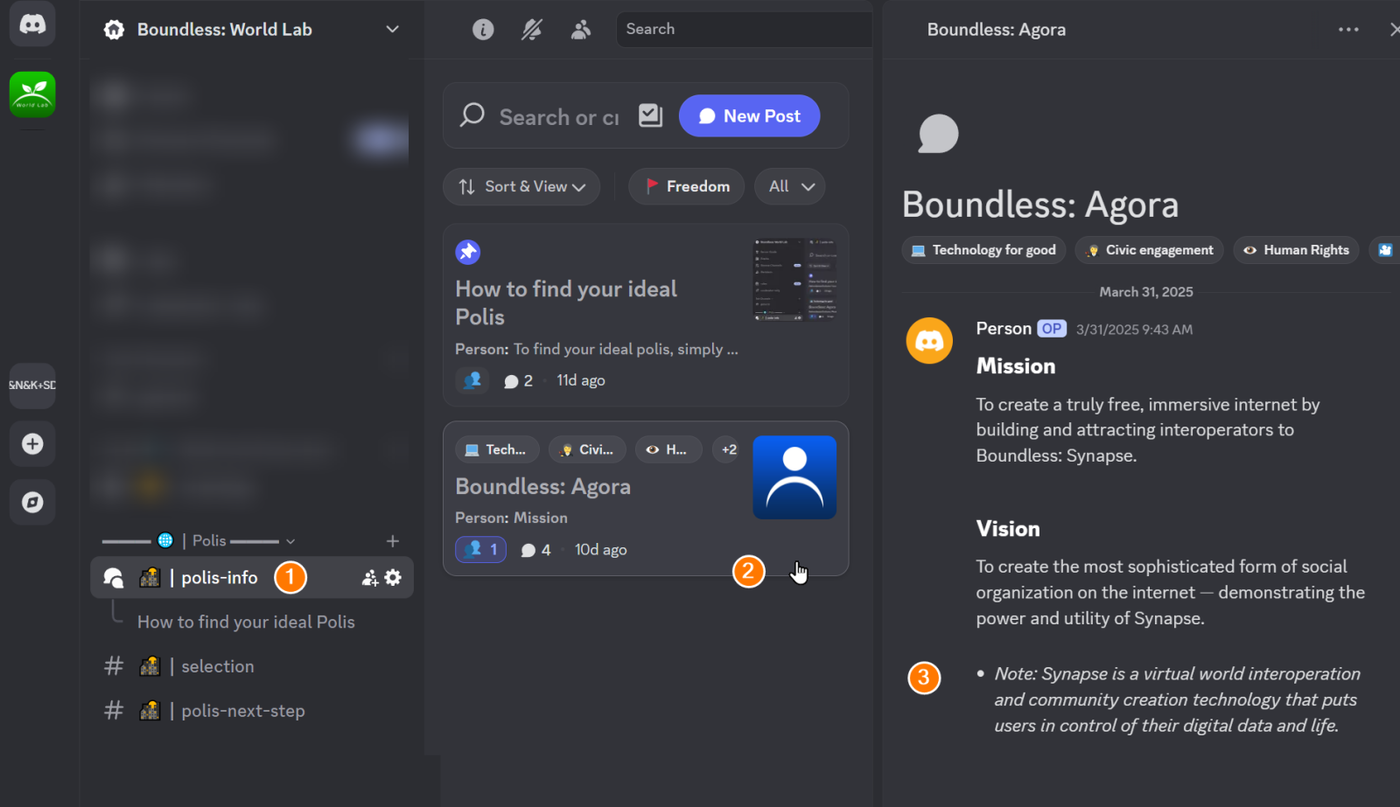Collapse the Polis channel category
This screenshot has height=807, width=1400.
tap(199, 541)
